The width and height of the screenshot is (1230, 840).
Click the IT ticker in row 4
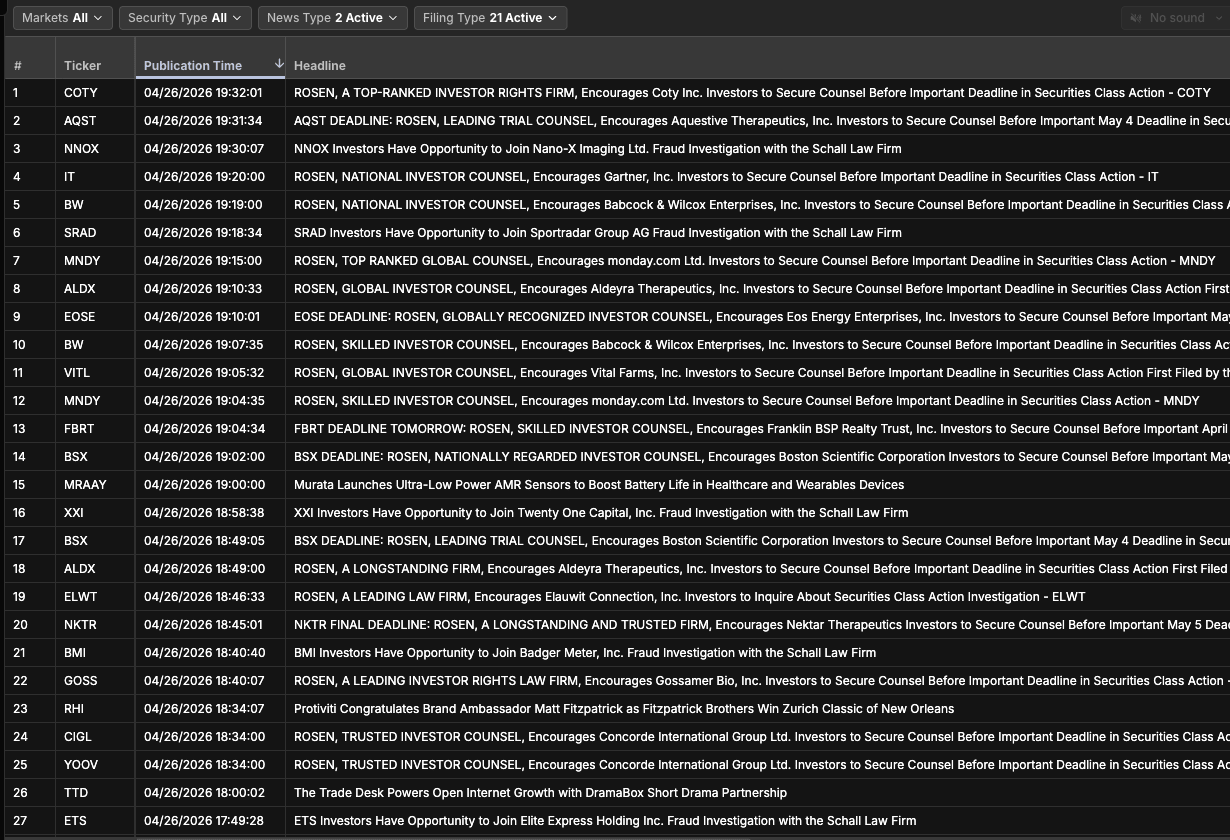pos(69,177)
